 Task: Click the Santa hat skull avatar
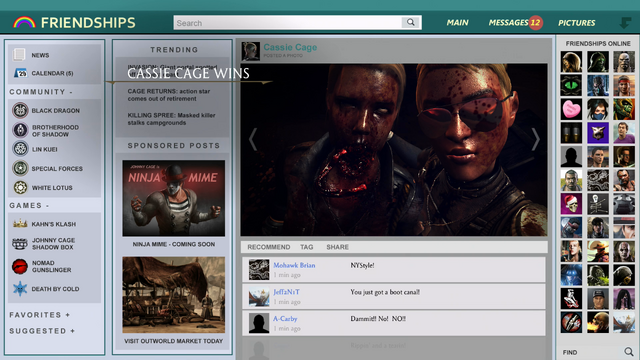(x=571, y=204)
